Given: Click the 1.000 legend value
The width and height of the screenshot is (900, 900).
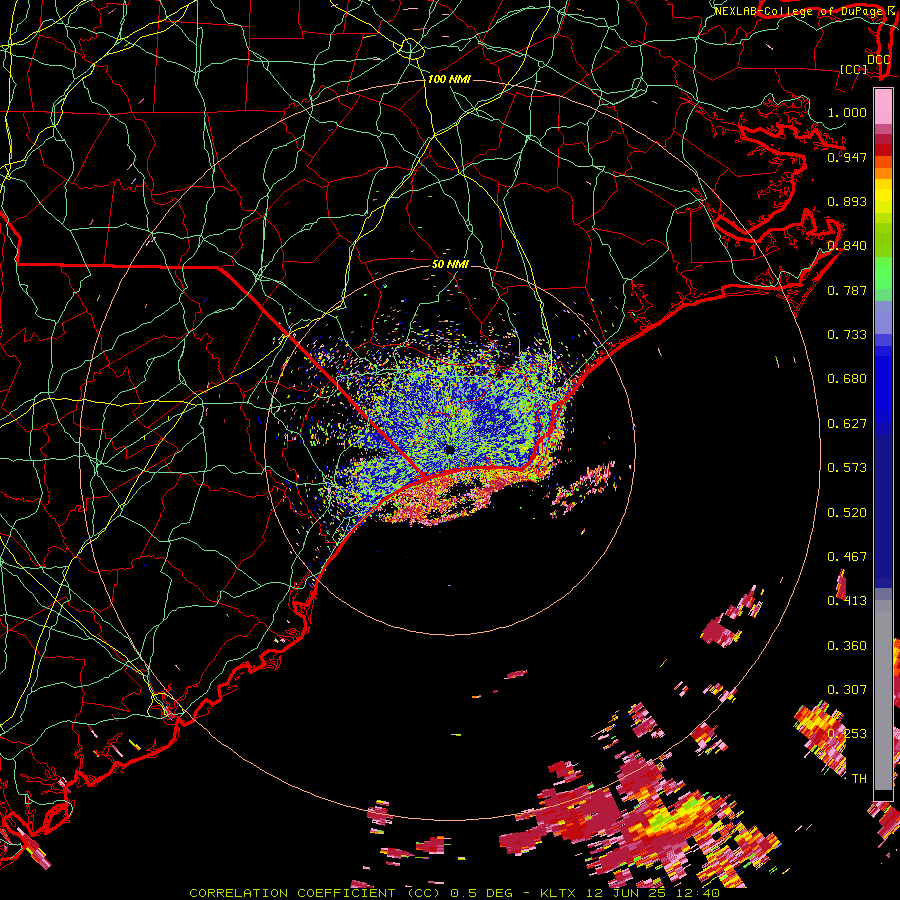Looking at the screenshot, I should click(847, 112).
